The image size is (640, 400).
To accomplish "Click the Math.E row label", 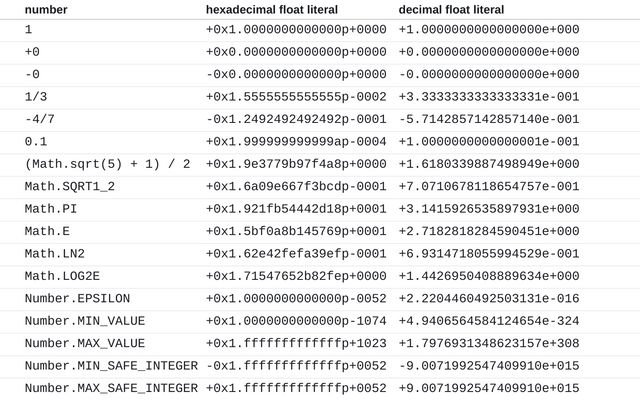I will coord(47,231).
